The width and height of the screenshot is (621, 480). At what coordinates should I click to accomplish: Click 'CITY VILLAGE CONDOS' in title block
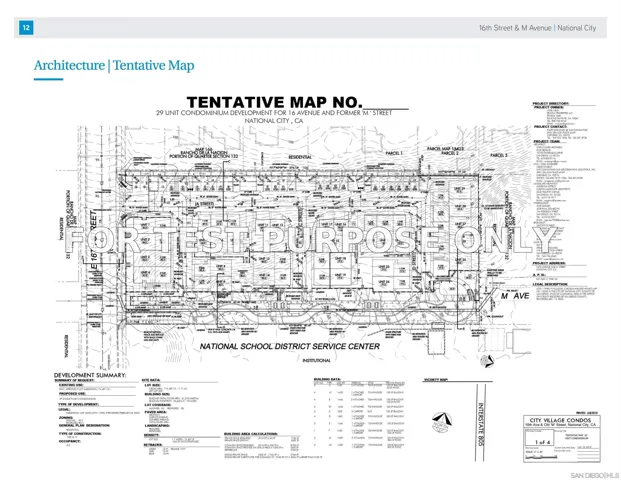[560, 420]
